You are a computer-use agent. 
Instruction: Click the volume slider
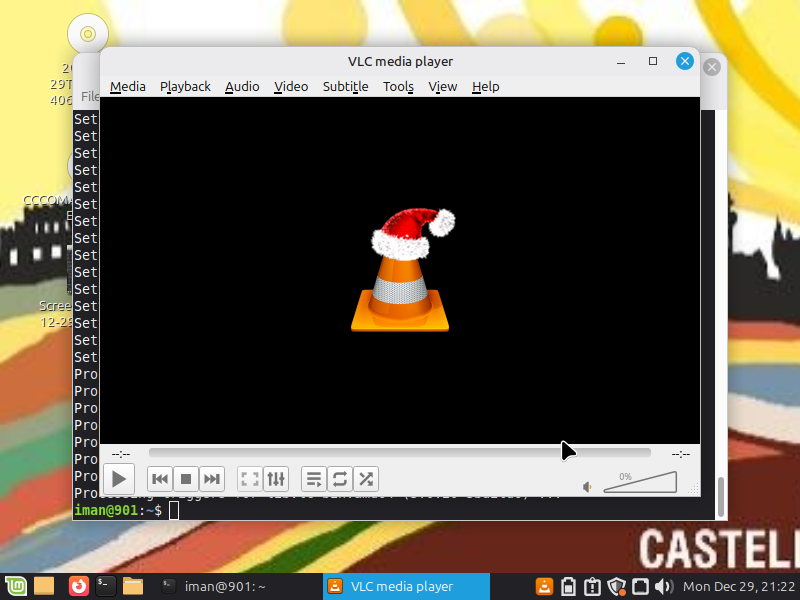640,483
